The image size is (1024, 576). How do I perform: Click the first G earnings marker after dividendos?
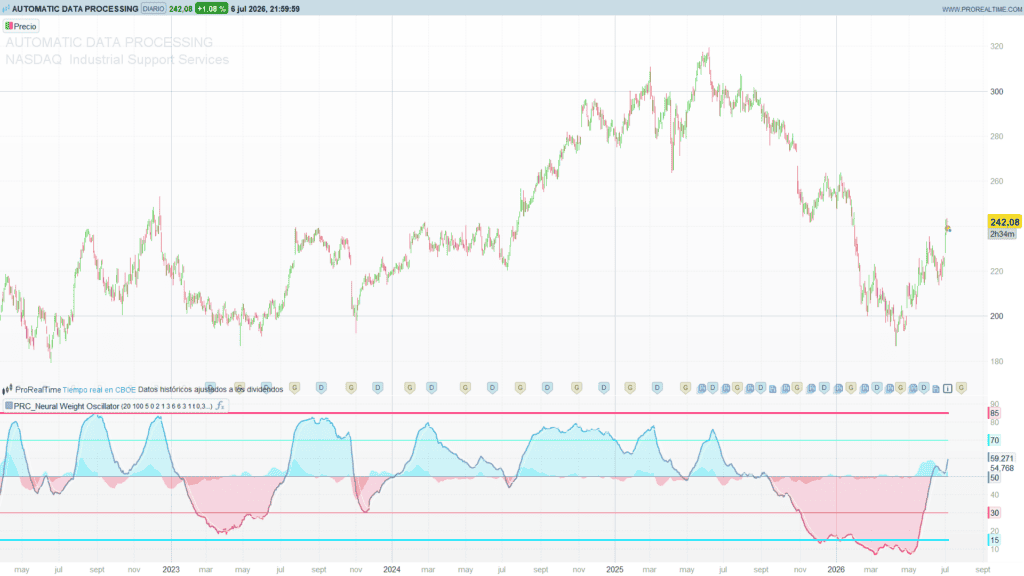point(295,388)
